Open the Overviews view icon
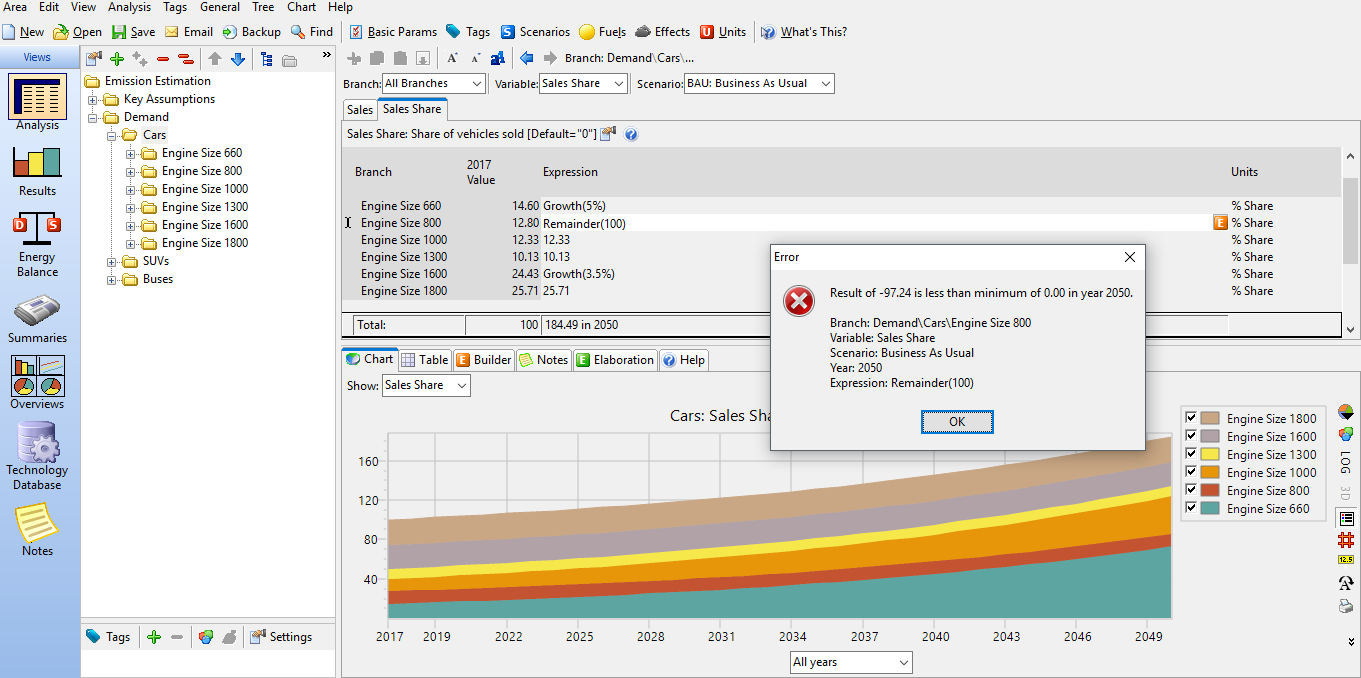This screenshot has width=1361, height=678. click(37, 382)
